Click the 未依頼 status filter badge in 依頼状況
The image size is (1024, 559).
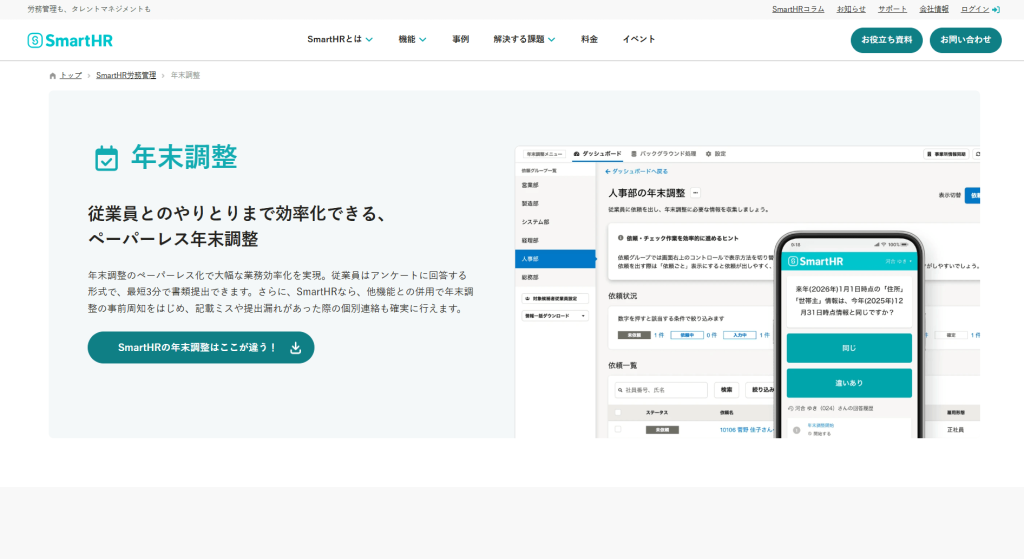(634, 336)
